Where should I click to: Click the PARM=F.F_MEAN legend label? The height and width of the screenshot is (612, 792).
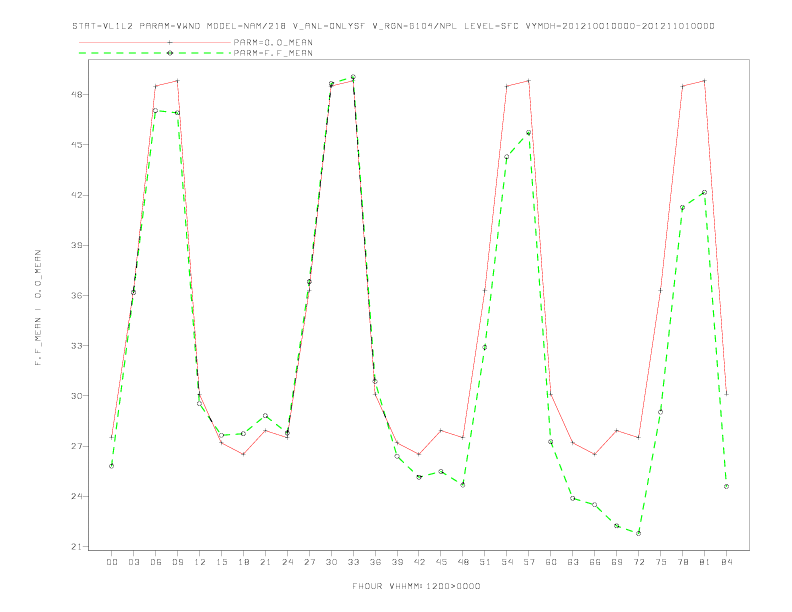[x=273, y=53]
